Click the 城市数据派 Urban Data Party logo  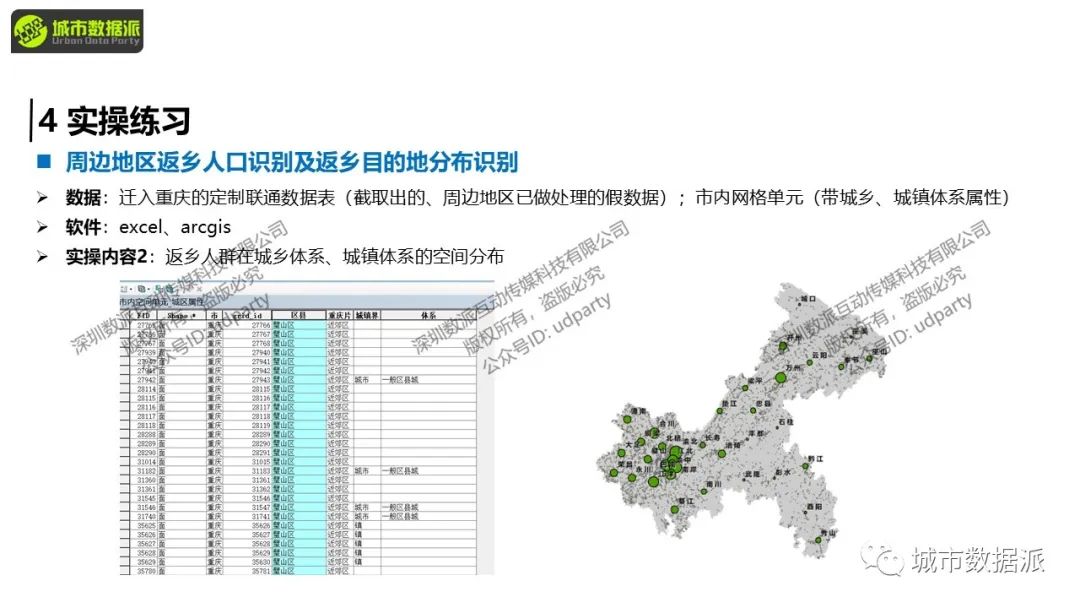77,31
